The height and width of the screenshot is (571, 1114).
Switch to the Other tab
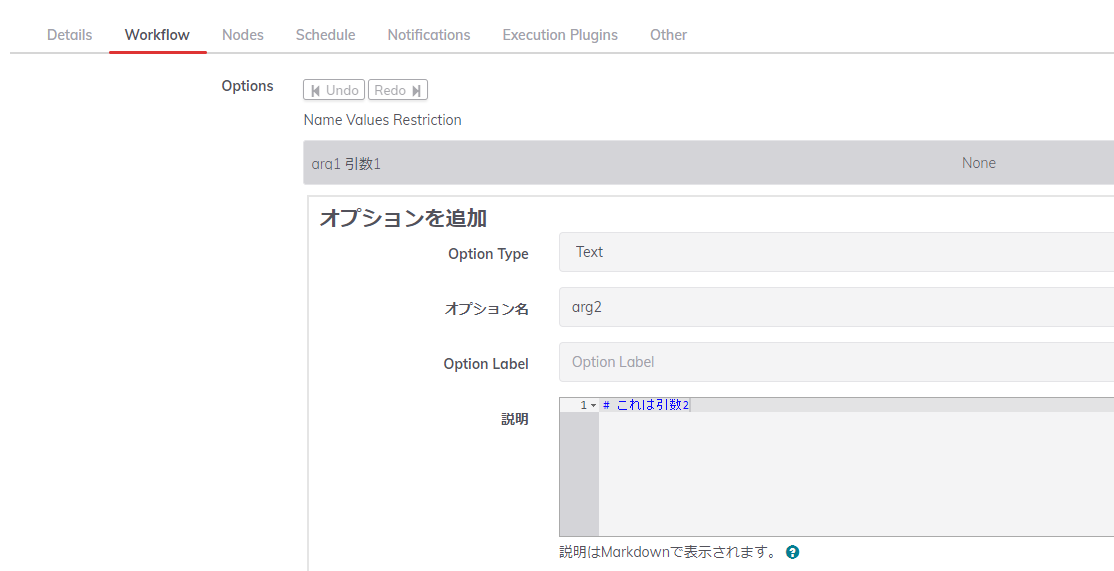[x=668, y=35]
